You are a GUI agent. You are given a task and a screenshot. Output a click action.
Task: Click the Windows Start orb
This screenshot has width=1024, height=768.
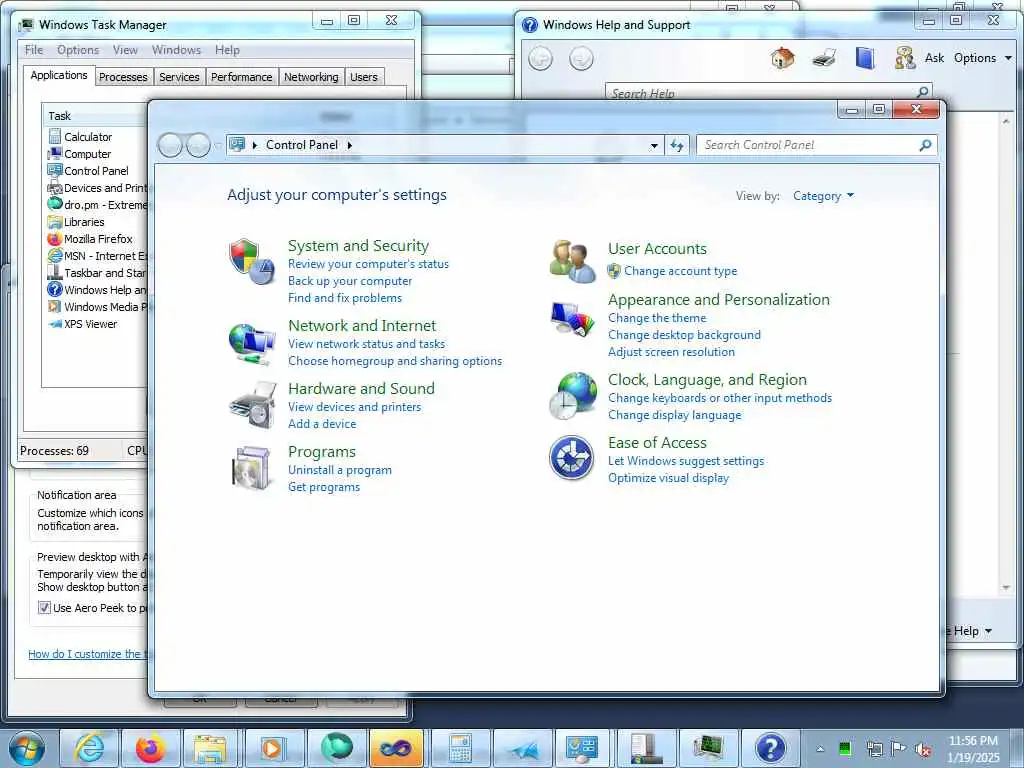[27, 749]
